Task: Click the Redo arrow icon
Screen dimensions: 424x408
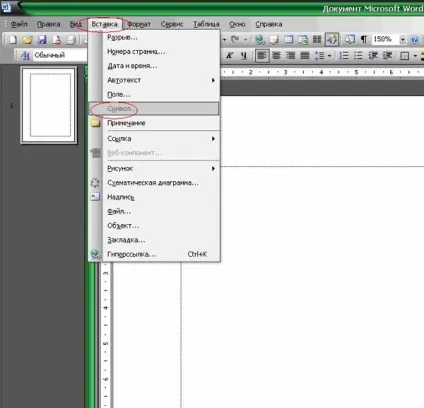Action: pos(235,39)
